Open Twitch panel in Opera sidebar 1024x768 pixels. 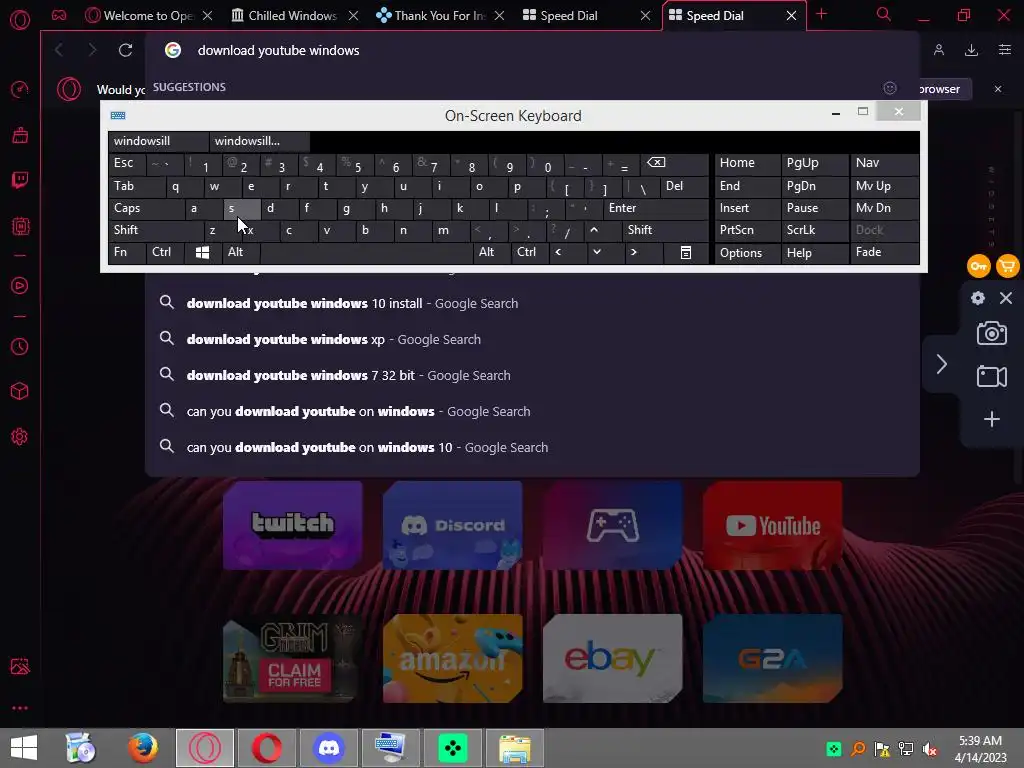pos(20,180)
